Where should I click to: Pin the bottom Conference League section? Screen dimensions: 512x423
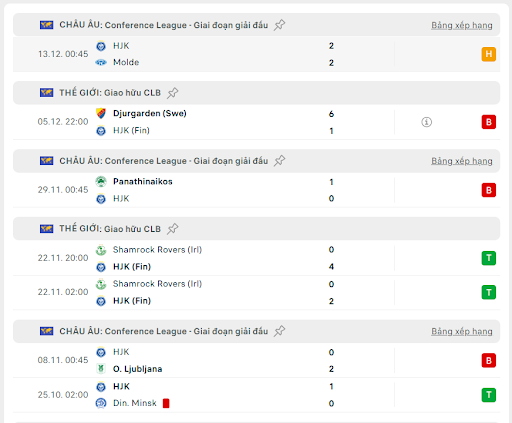[279, 331]
